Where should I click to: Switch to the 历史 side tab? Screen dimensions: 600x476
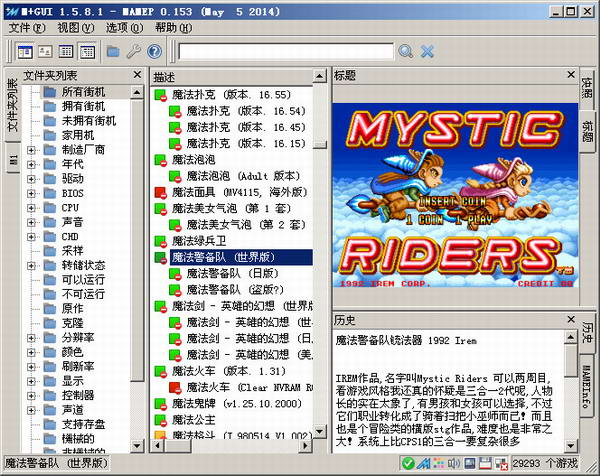click(x=587, y=332)
